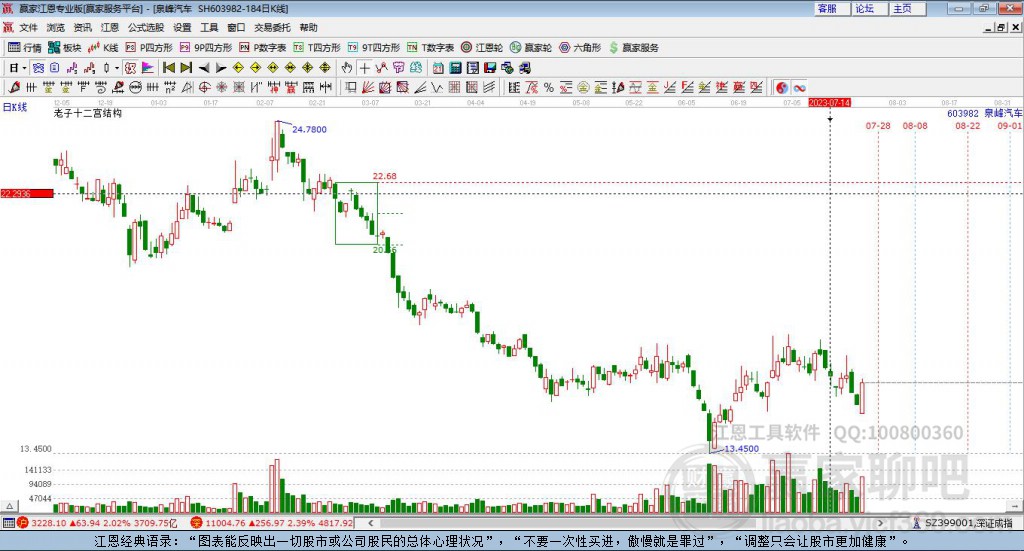Viewport: 1024px width, 551px height.
Task: Open the 资讯 menu
Action: (82, 27)
